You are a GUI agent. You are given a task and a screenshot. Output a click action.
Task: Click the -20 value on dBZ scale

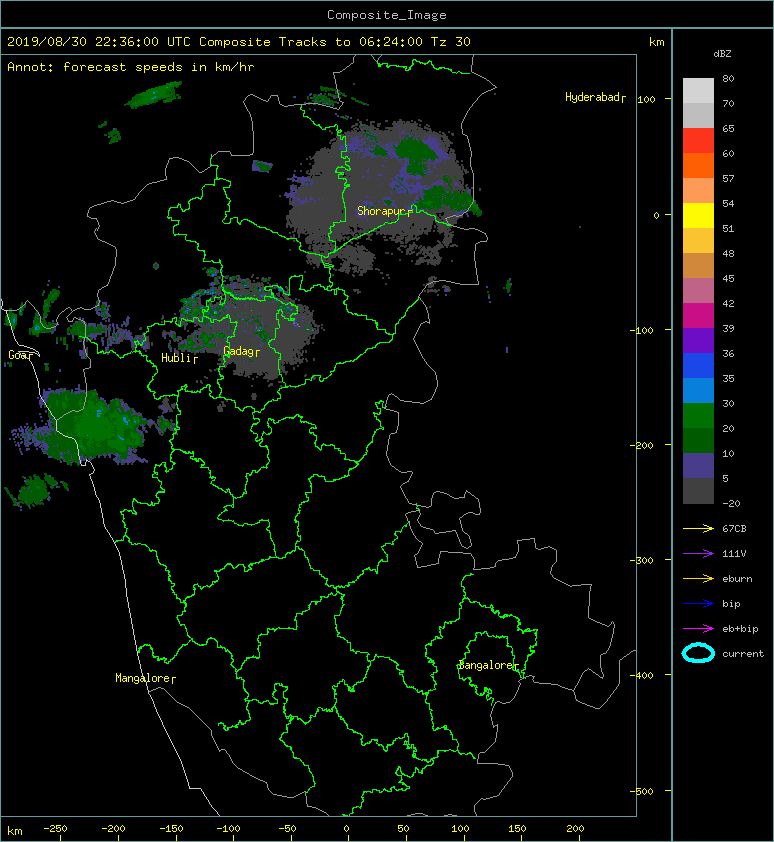pyautogui.click(x=731, y=504)
